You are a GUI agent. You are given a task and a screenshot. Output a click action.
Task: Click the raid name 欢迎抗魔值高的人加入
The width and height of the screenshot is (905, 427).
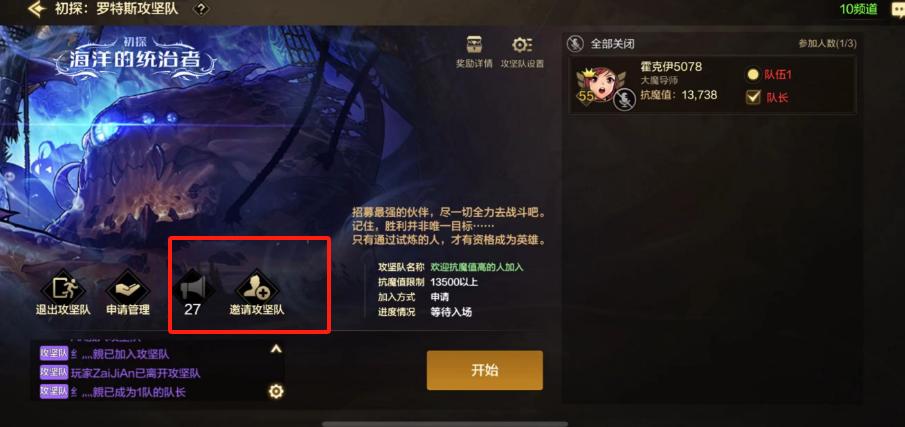(x=477, y=267)
